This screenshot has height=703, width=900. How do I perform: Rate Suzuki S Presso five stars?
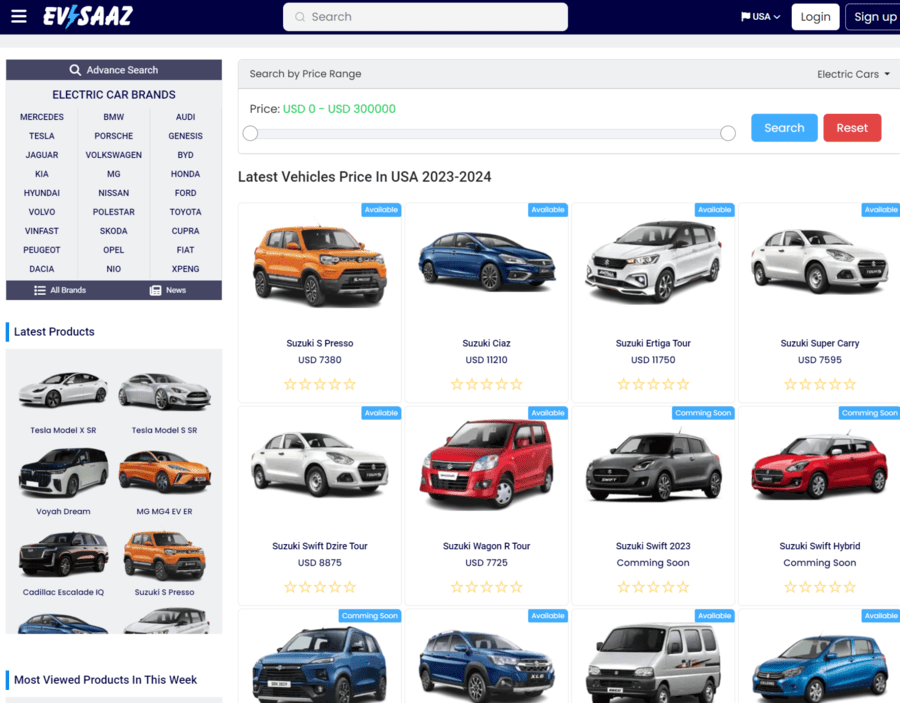[x=350, y=384]
